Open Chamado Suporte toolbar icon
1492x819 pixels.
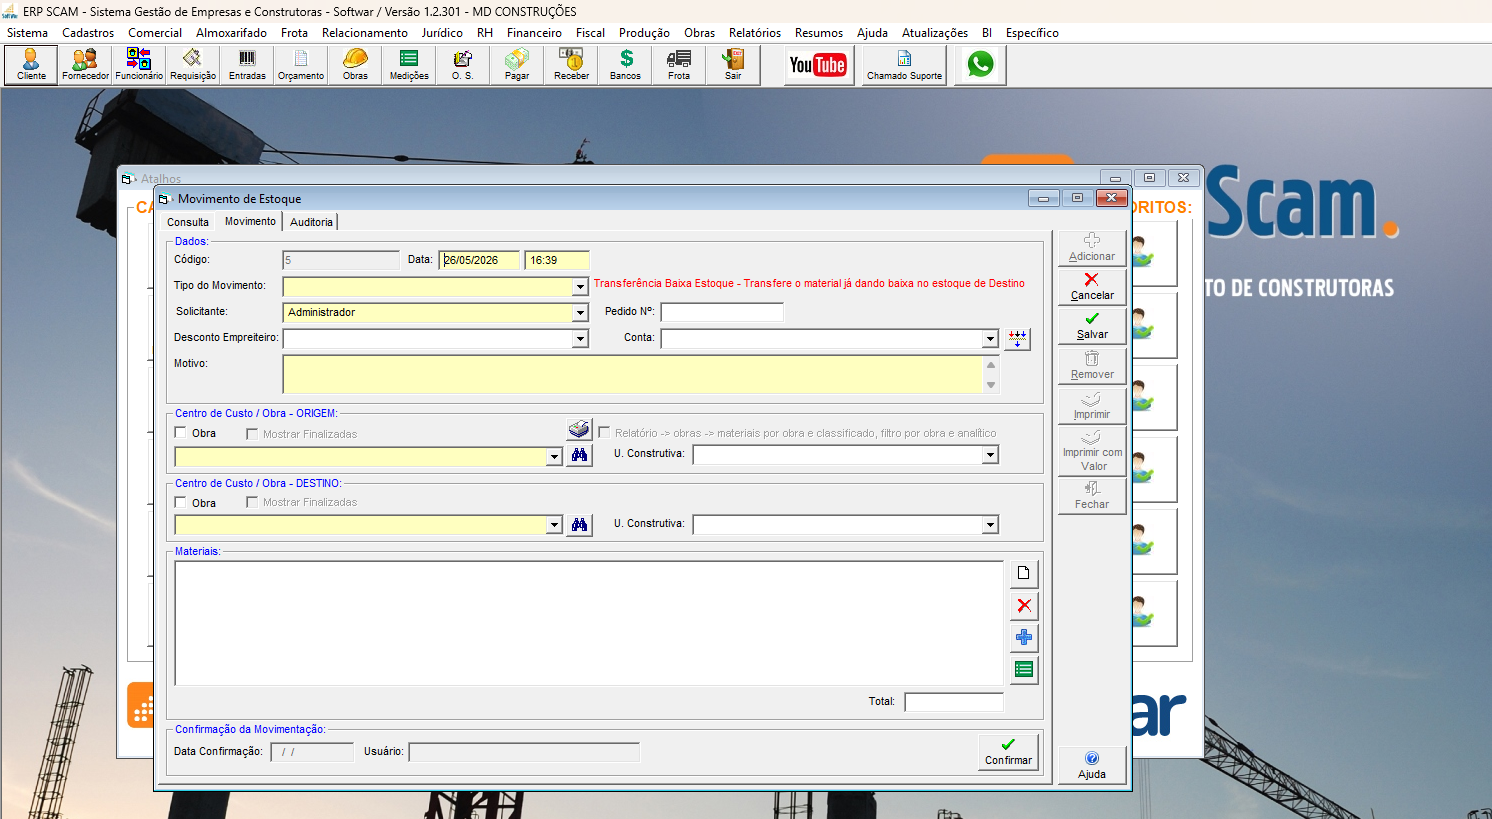904,65
